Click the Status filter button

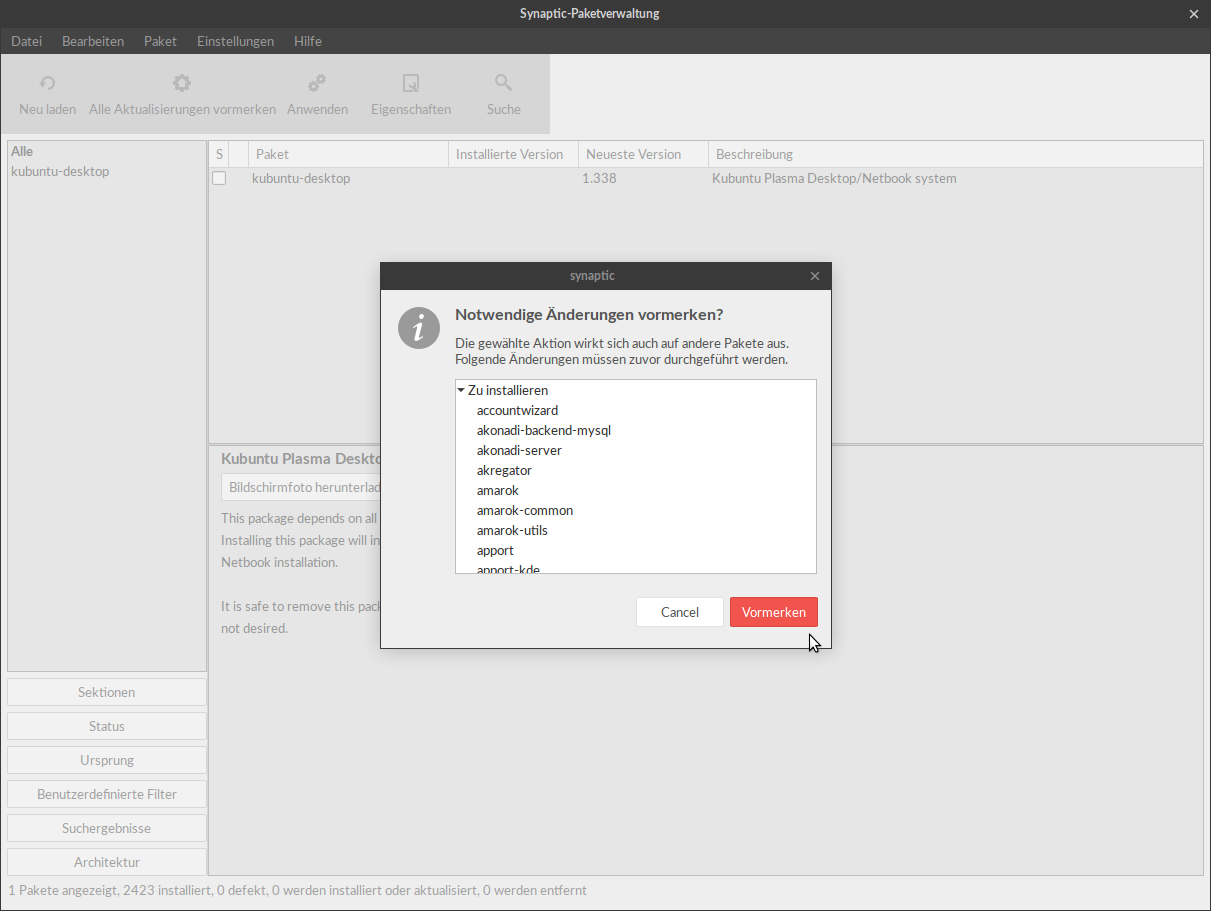[x=107, y=726]
